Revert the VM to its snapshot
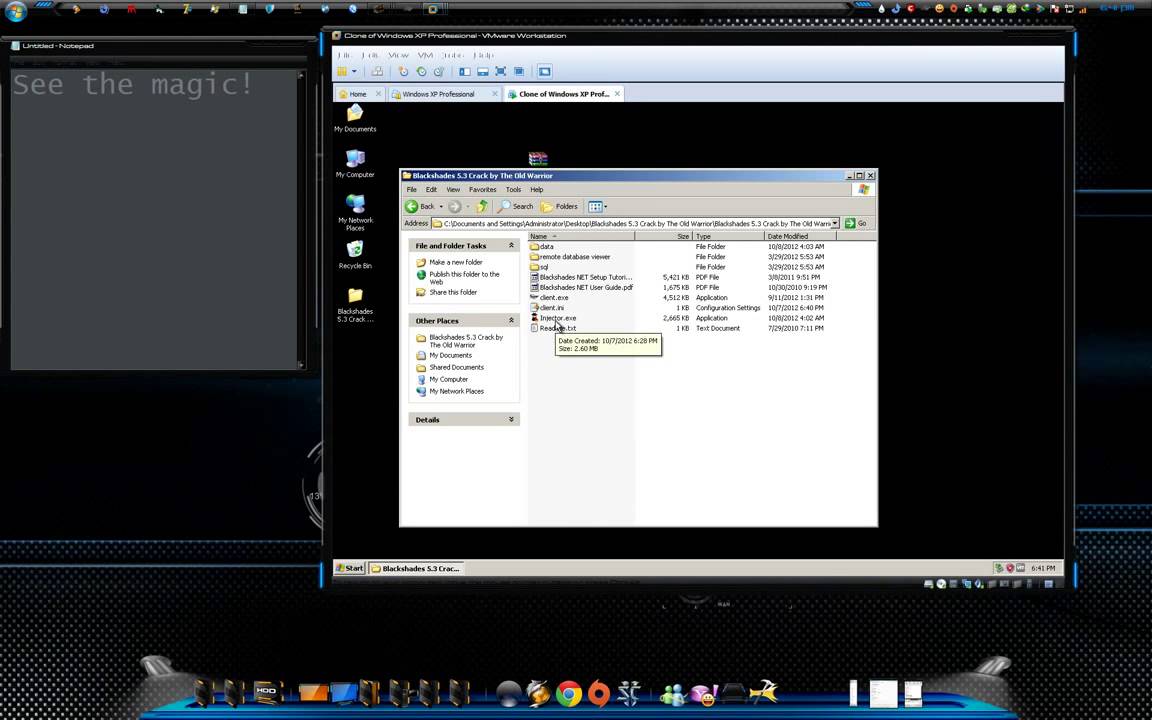1152x720 pixels. 421,71
